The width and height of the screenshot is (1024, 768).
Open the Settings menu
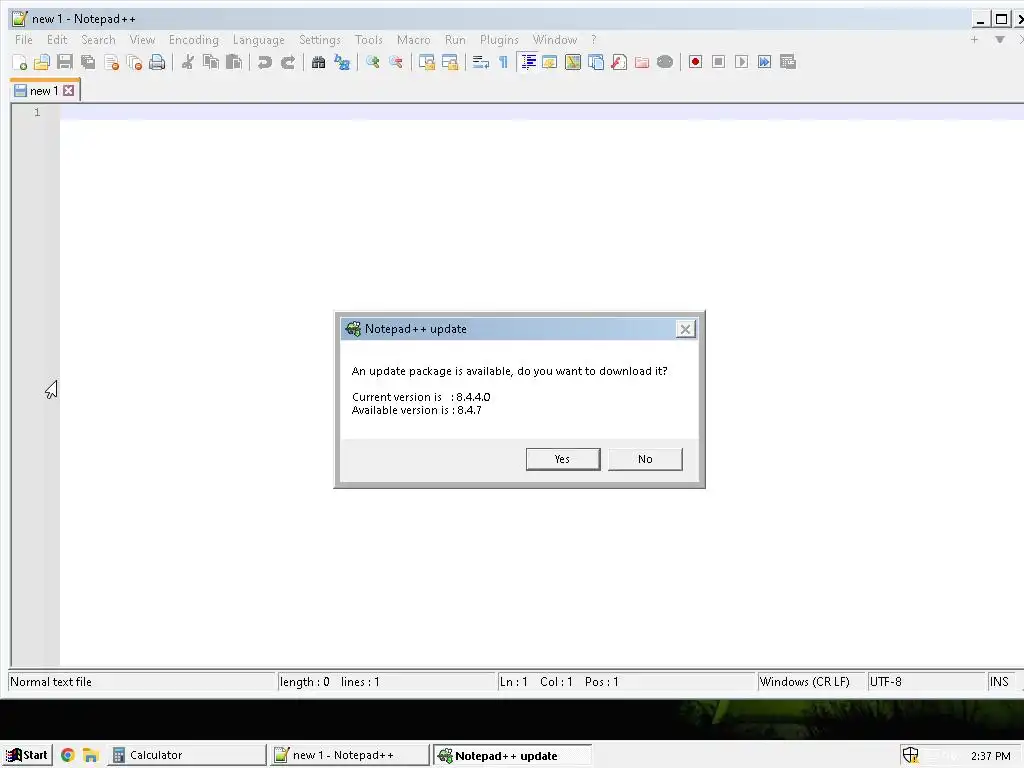pyautogui.click(x=319, y=40)
